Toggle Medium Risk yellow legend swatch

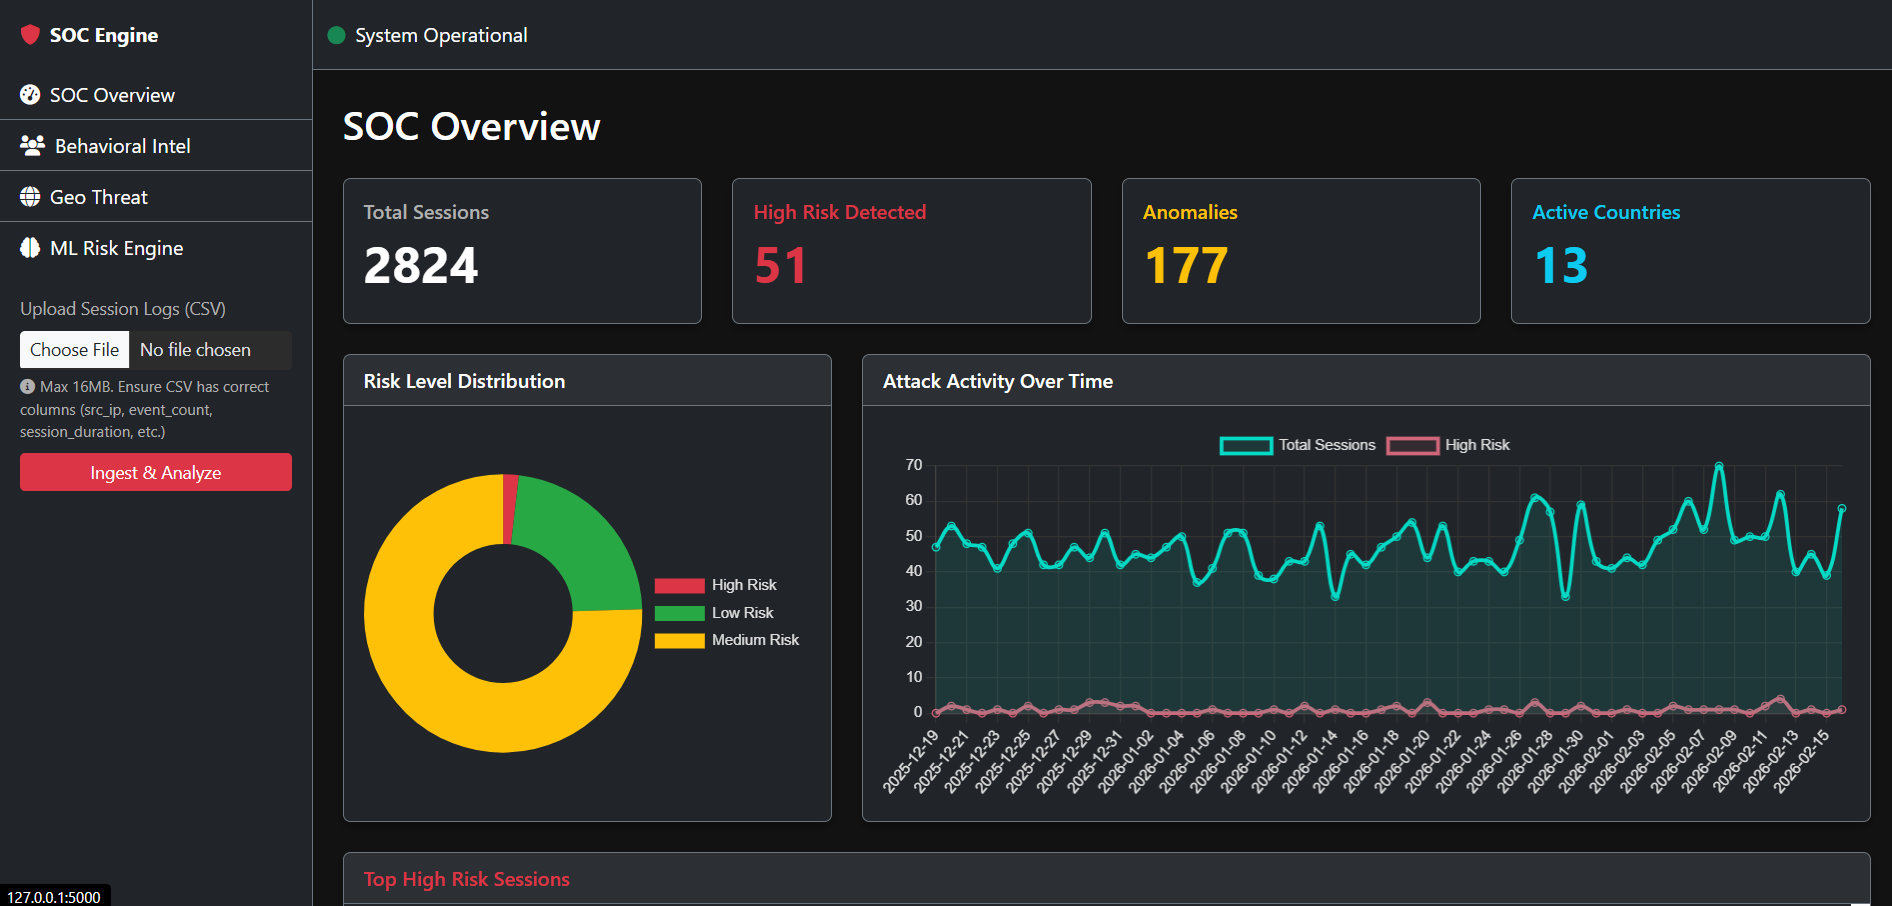(x=680, y=640)
